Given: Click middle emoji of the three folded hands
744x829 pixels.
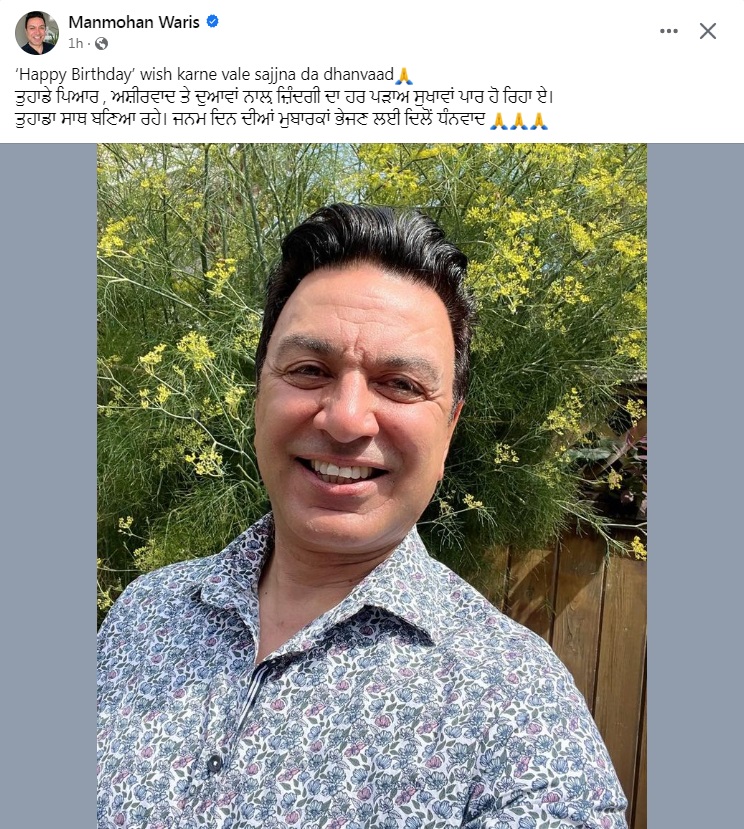Looking at the screenshot, I should pyautogui.click(x=519, y=121).
